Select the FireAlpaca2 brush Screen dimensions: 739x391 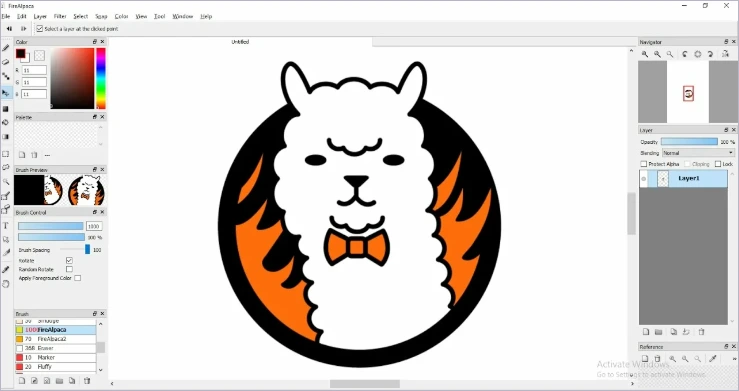[x=56, y=339]
